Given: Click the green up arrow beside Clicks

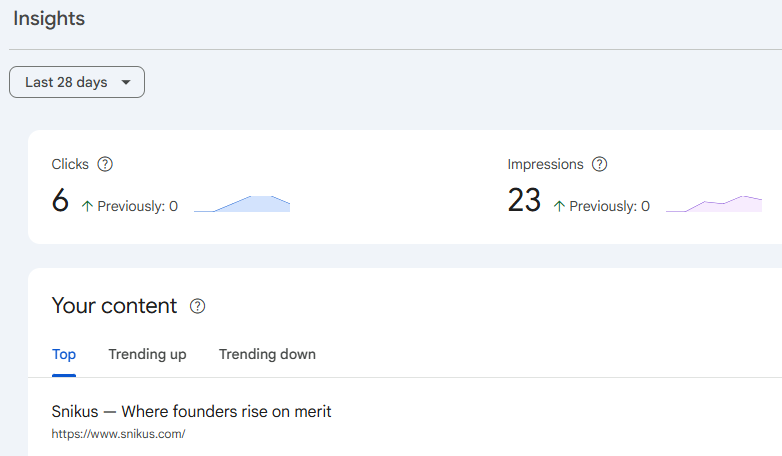Looking at the screenshot, I should pos(87,206).
